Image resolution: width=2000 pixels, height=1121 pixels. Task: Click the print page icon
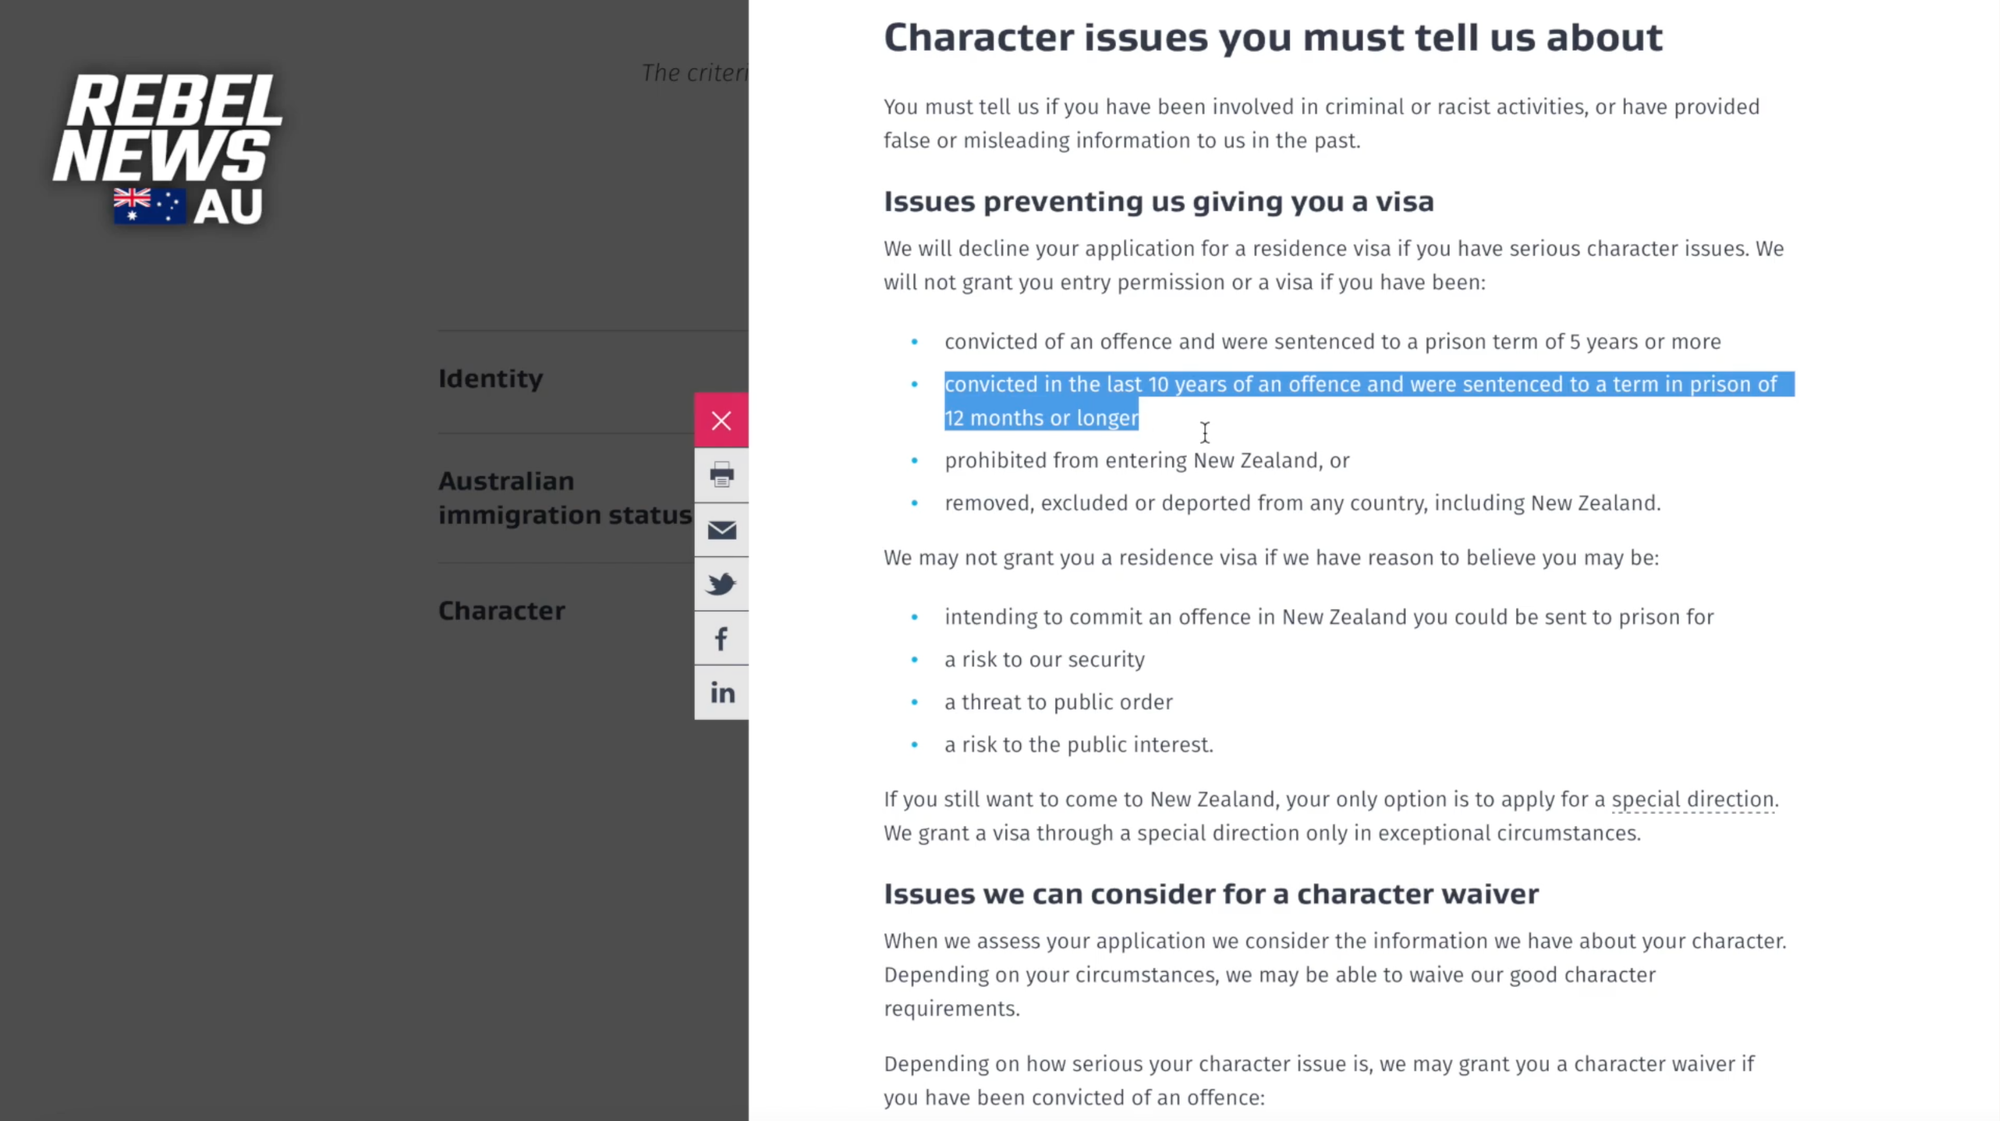[x=721, y=475]
